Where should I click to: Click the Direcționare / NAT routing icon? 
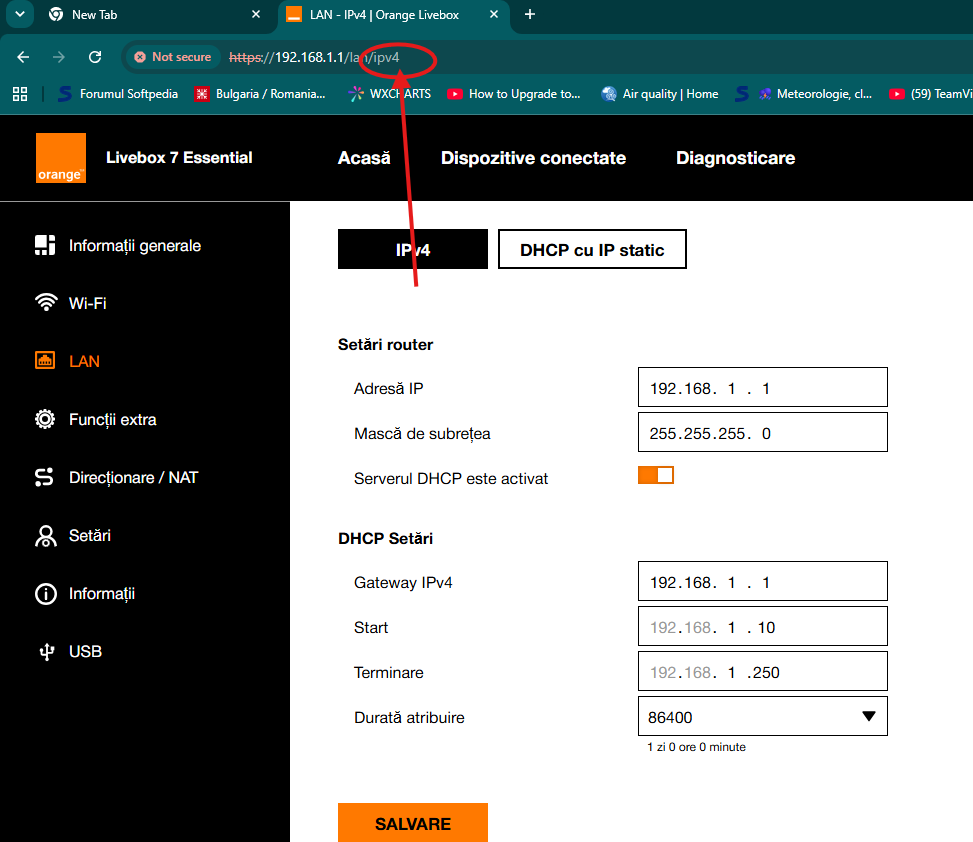(x=44, y=477)
